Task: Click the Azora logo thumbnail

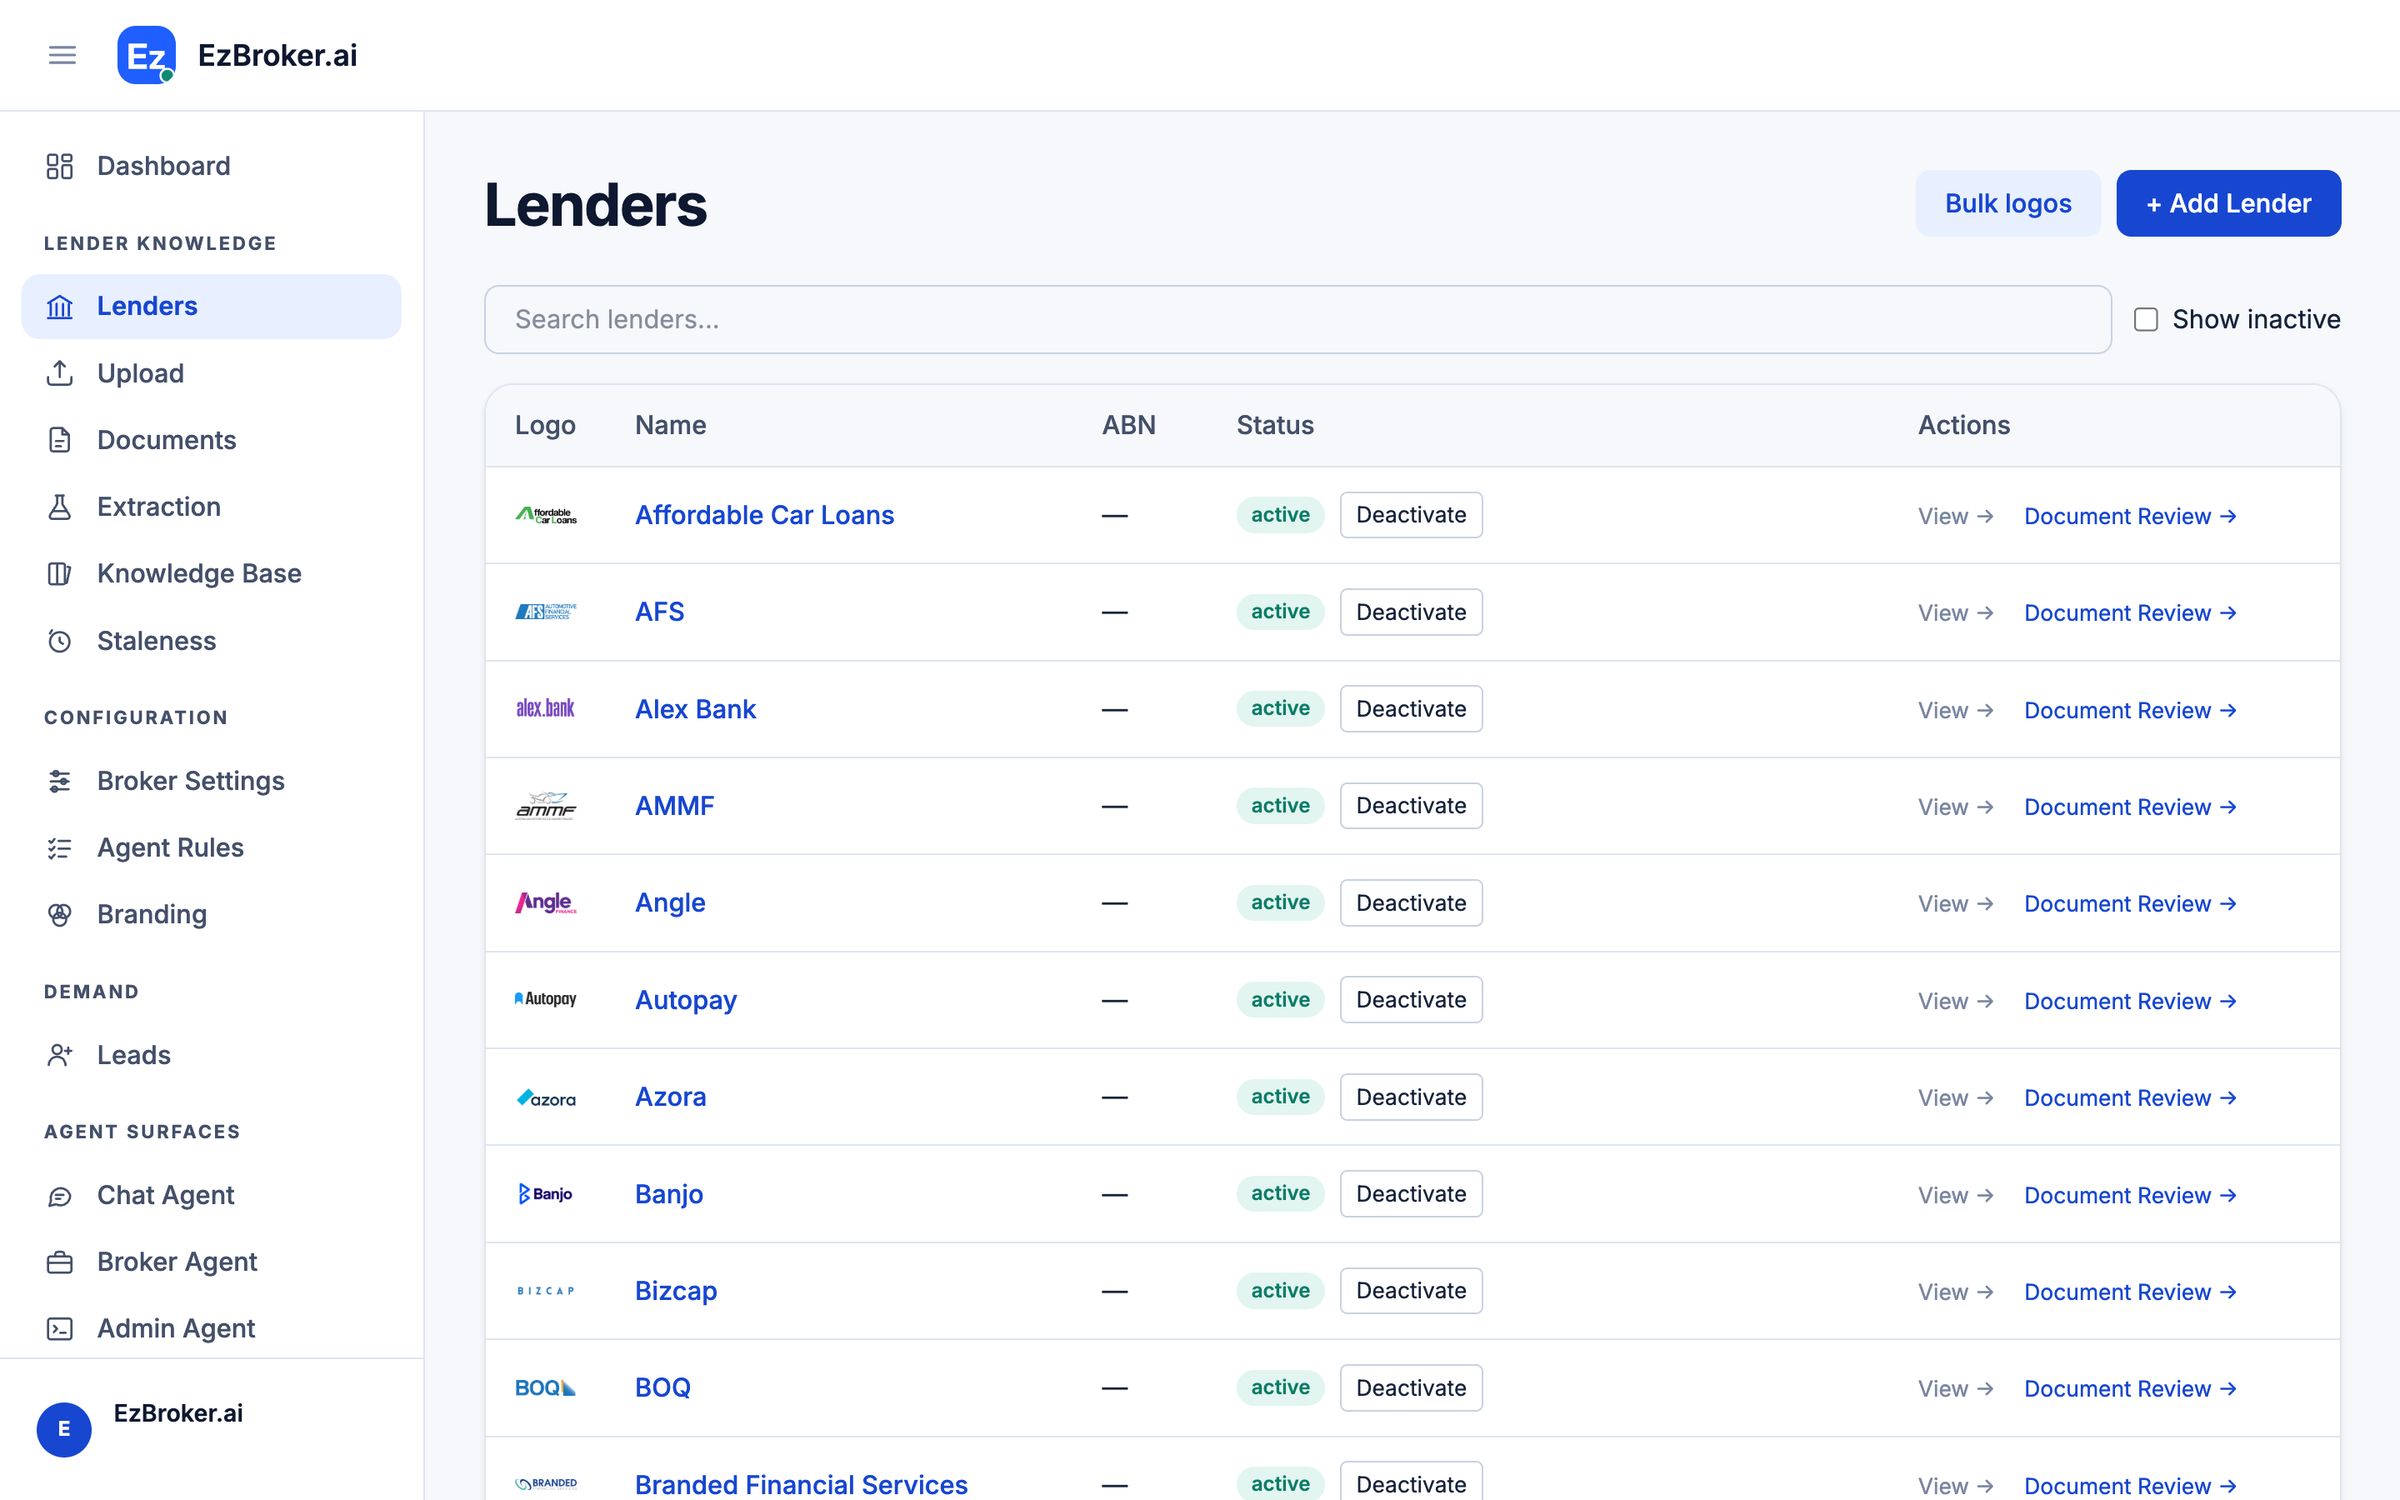Action: coord(546,1097)
